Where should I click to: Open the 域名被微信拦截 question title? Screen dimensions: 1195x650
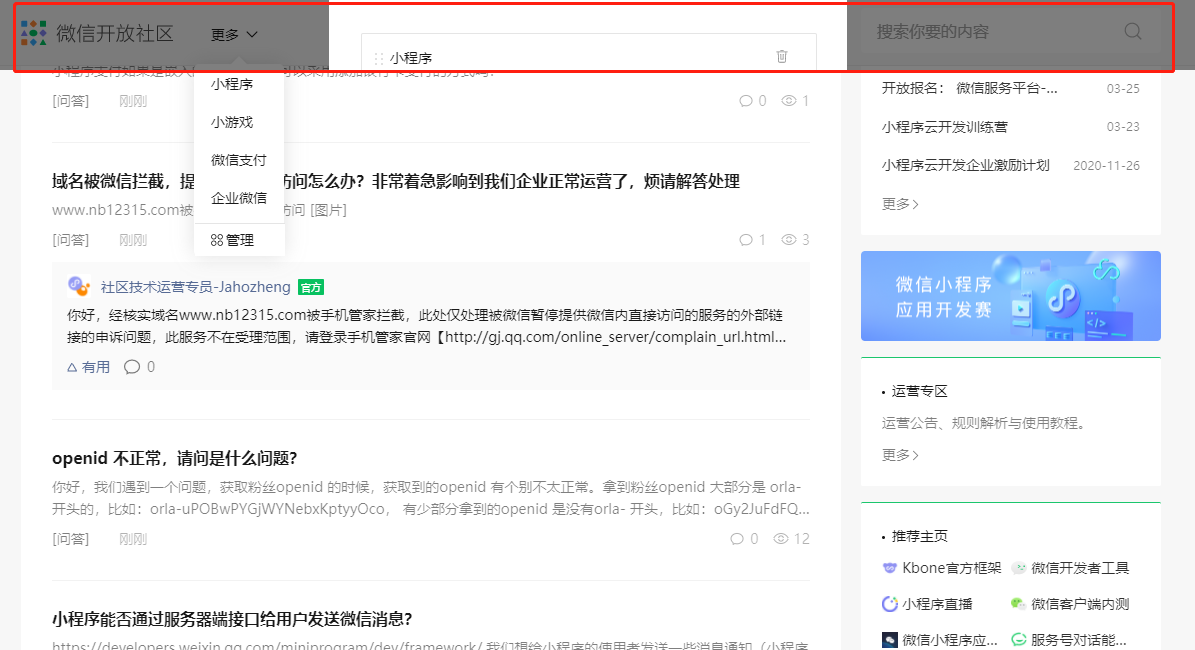coord(396,181)
